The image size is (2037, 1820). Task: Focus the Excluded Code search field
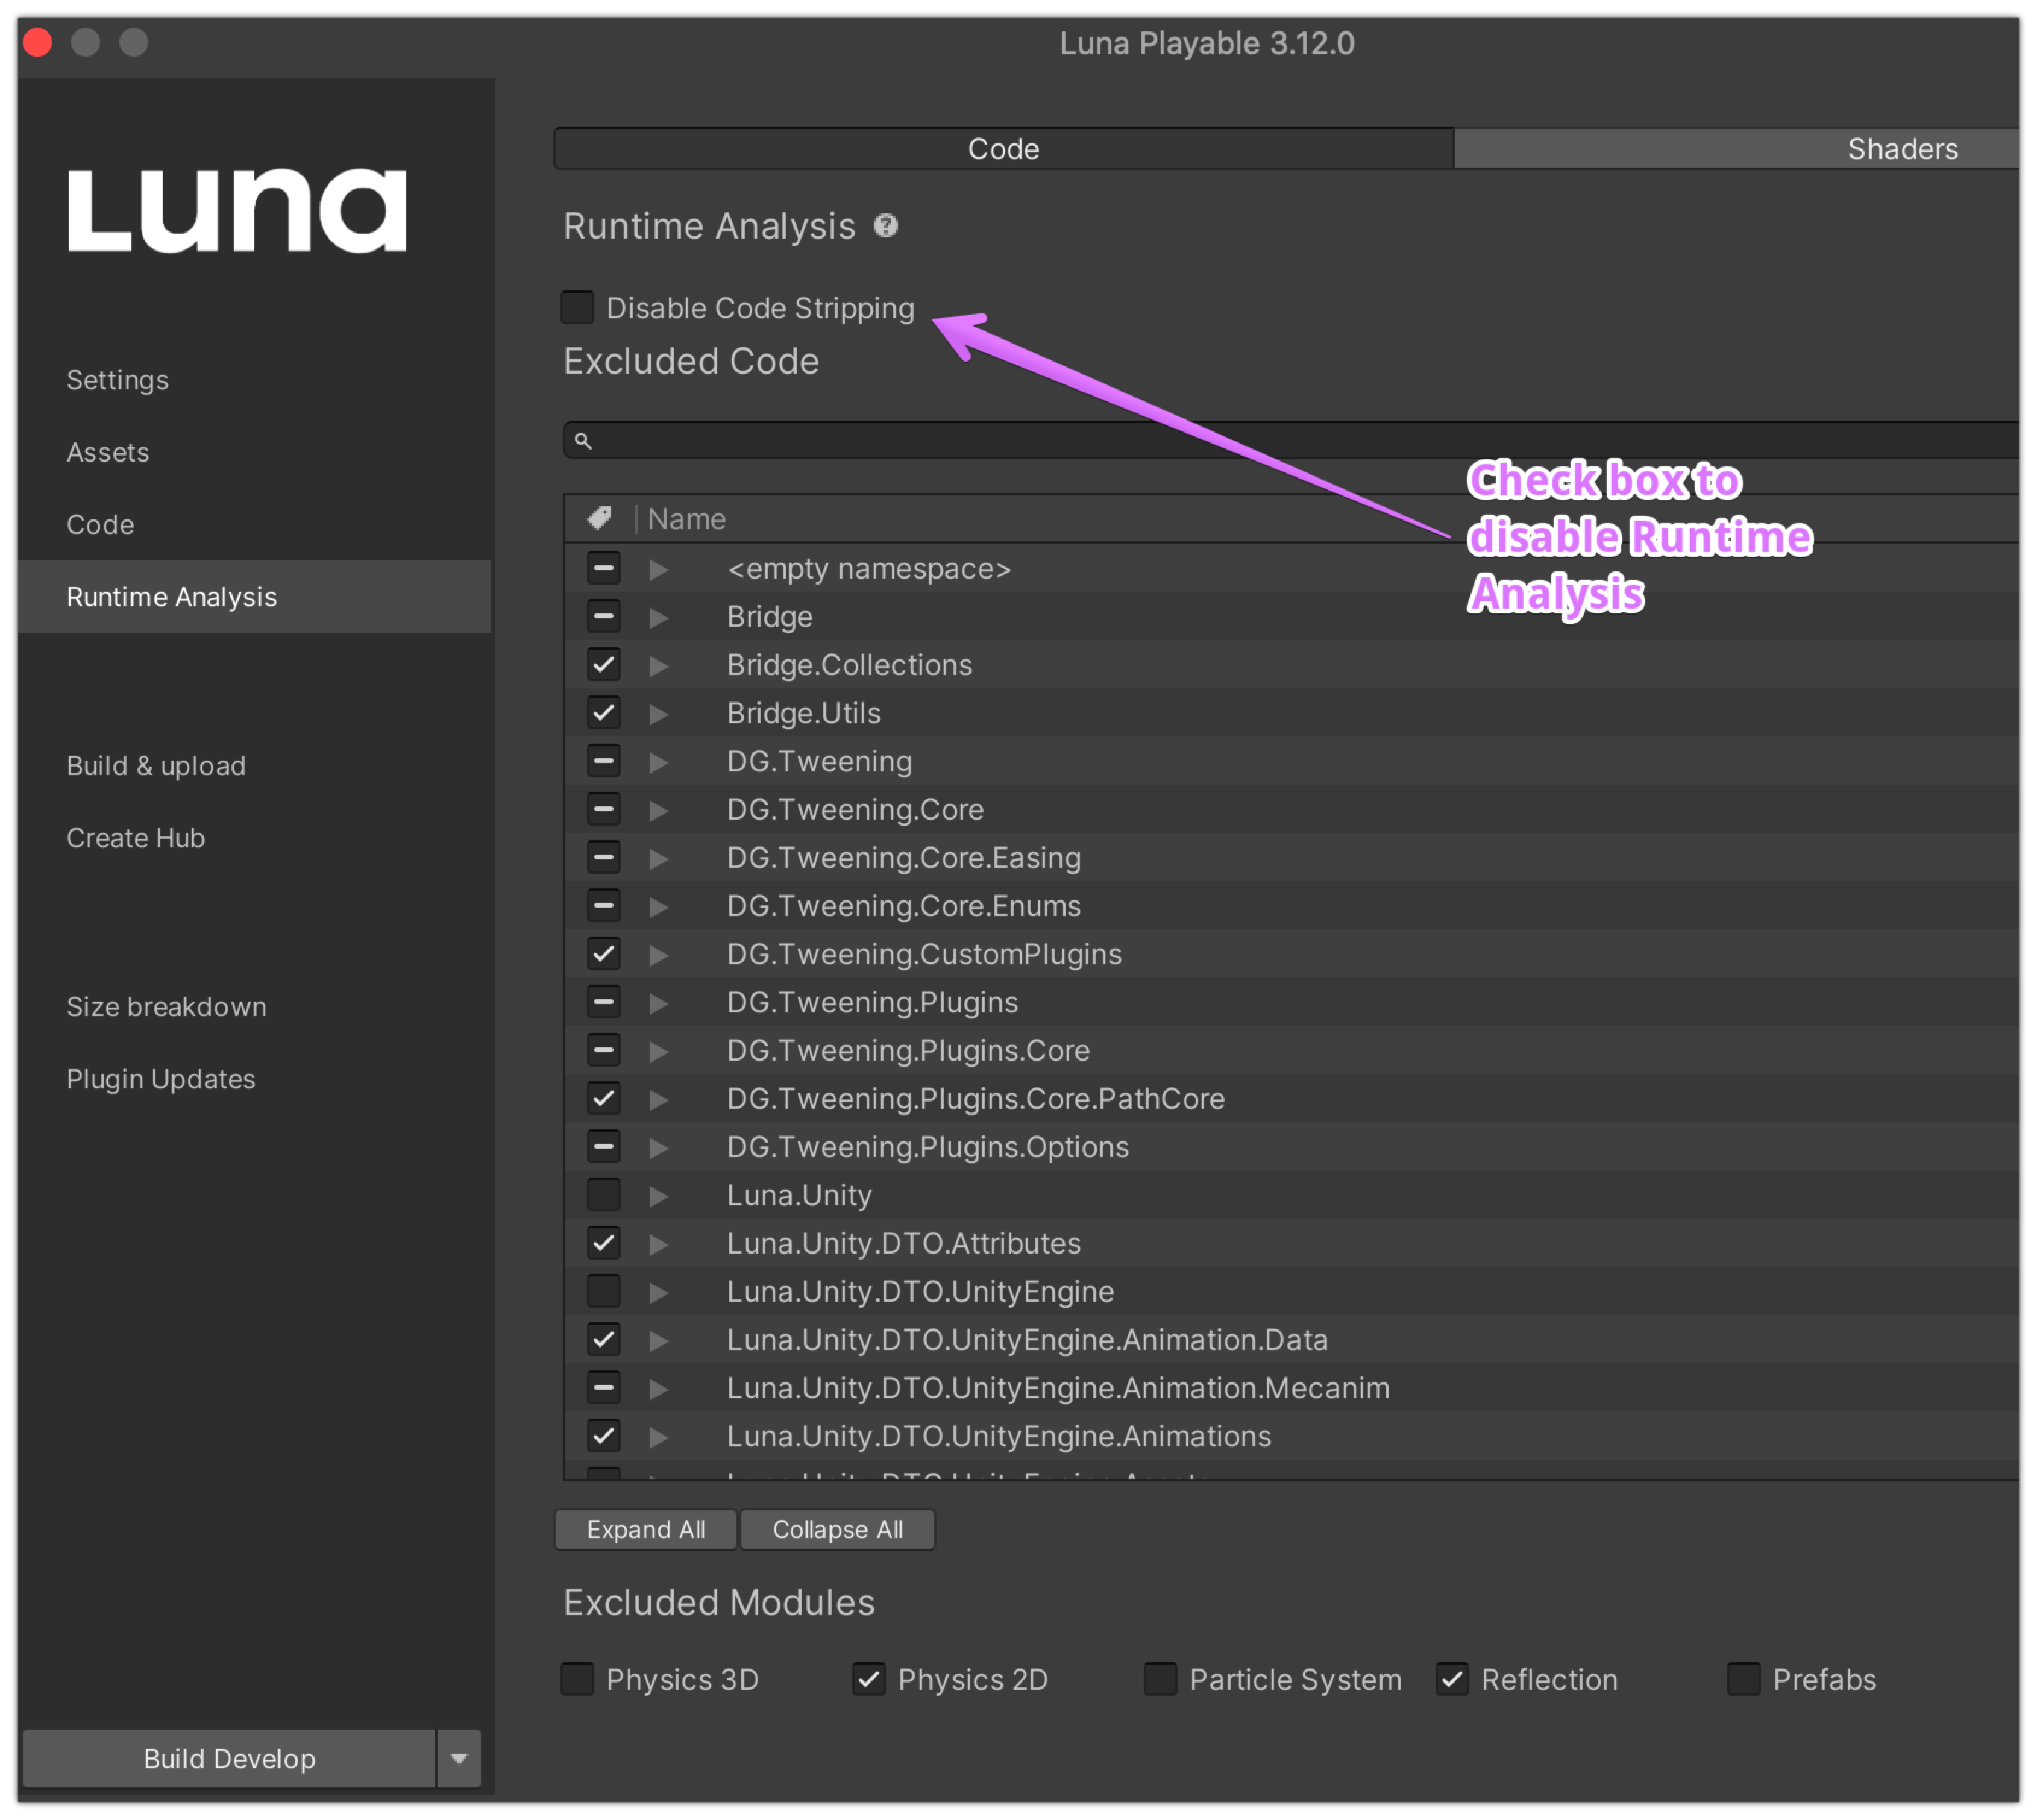[x=1290, y=441]
